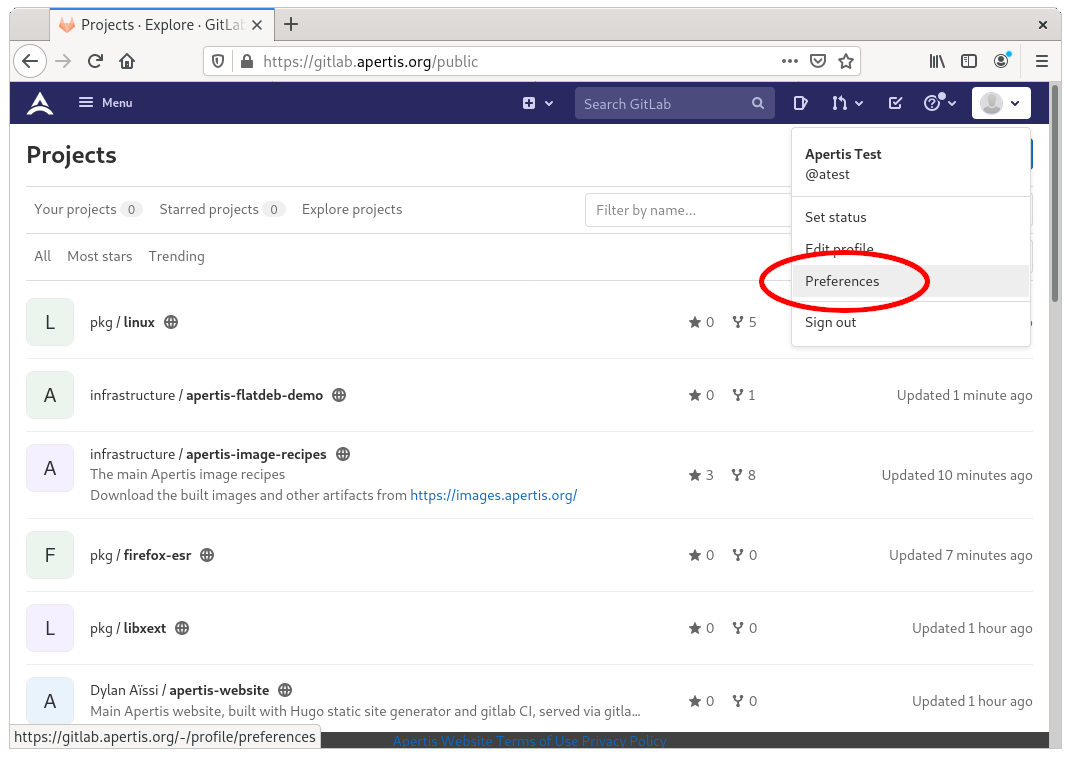The height and width of the screenshot is (758, 1071).
Task: Choose Sign out from user menu
Action: (910, 322)
